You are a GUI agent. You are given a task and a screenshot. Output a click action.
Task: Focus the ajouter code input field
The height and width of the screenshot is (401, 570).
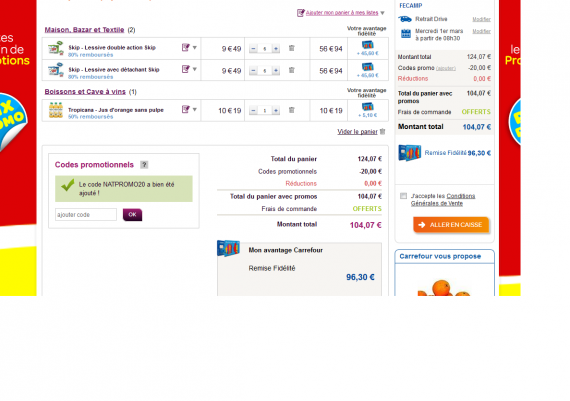pos(86,214)
